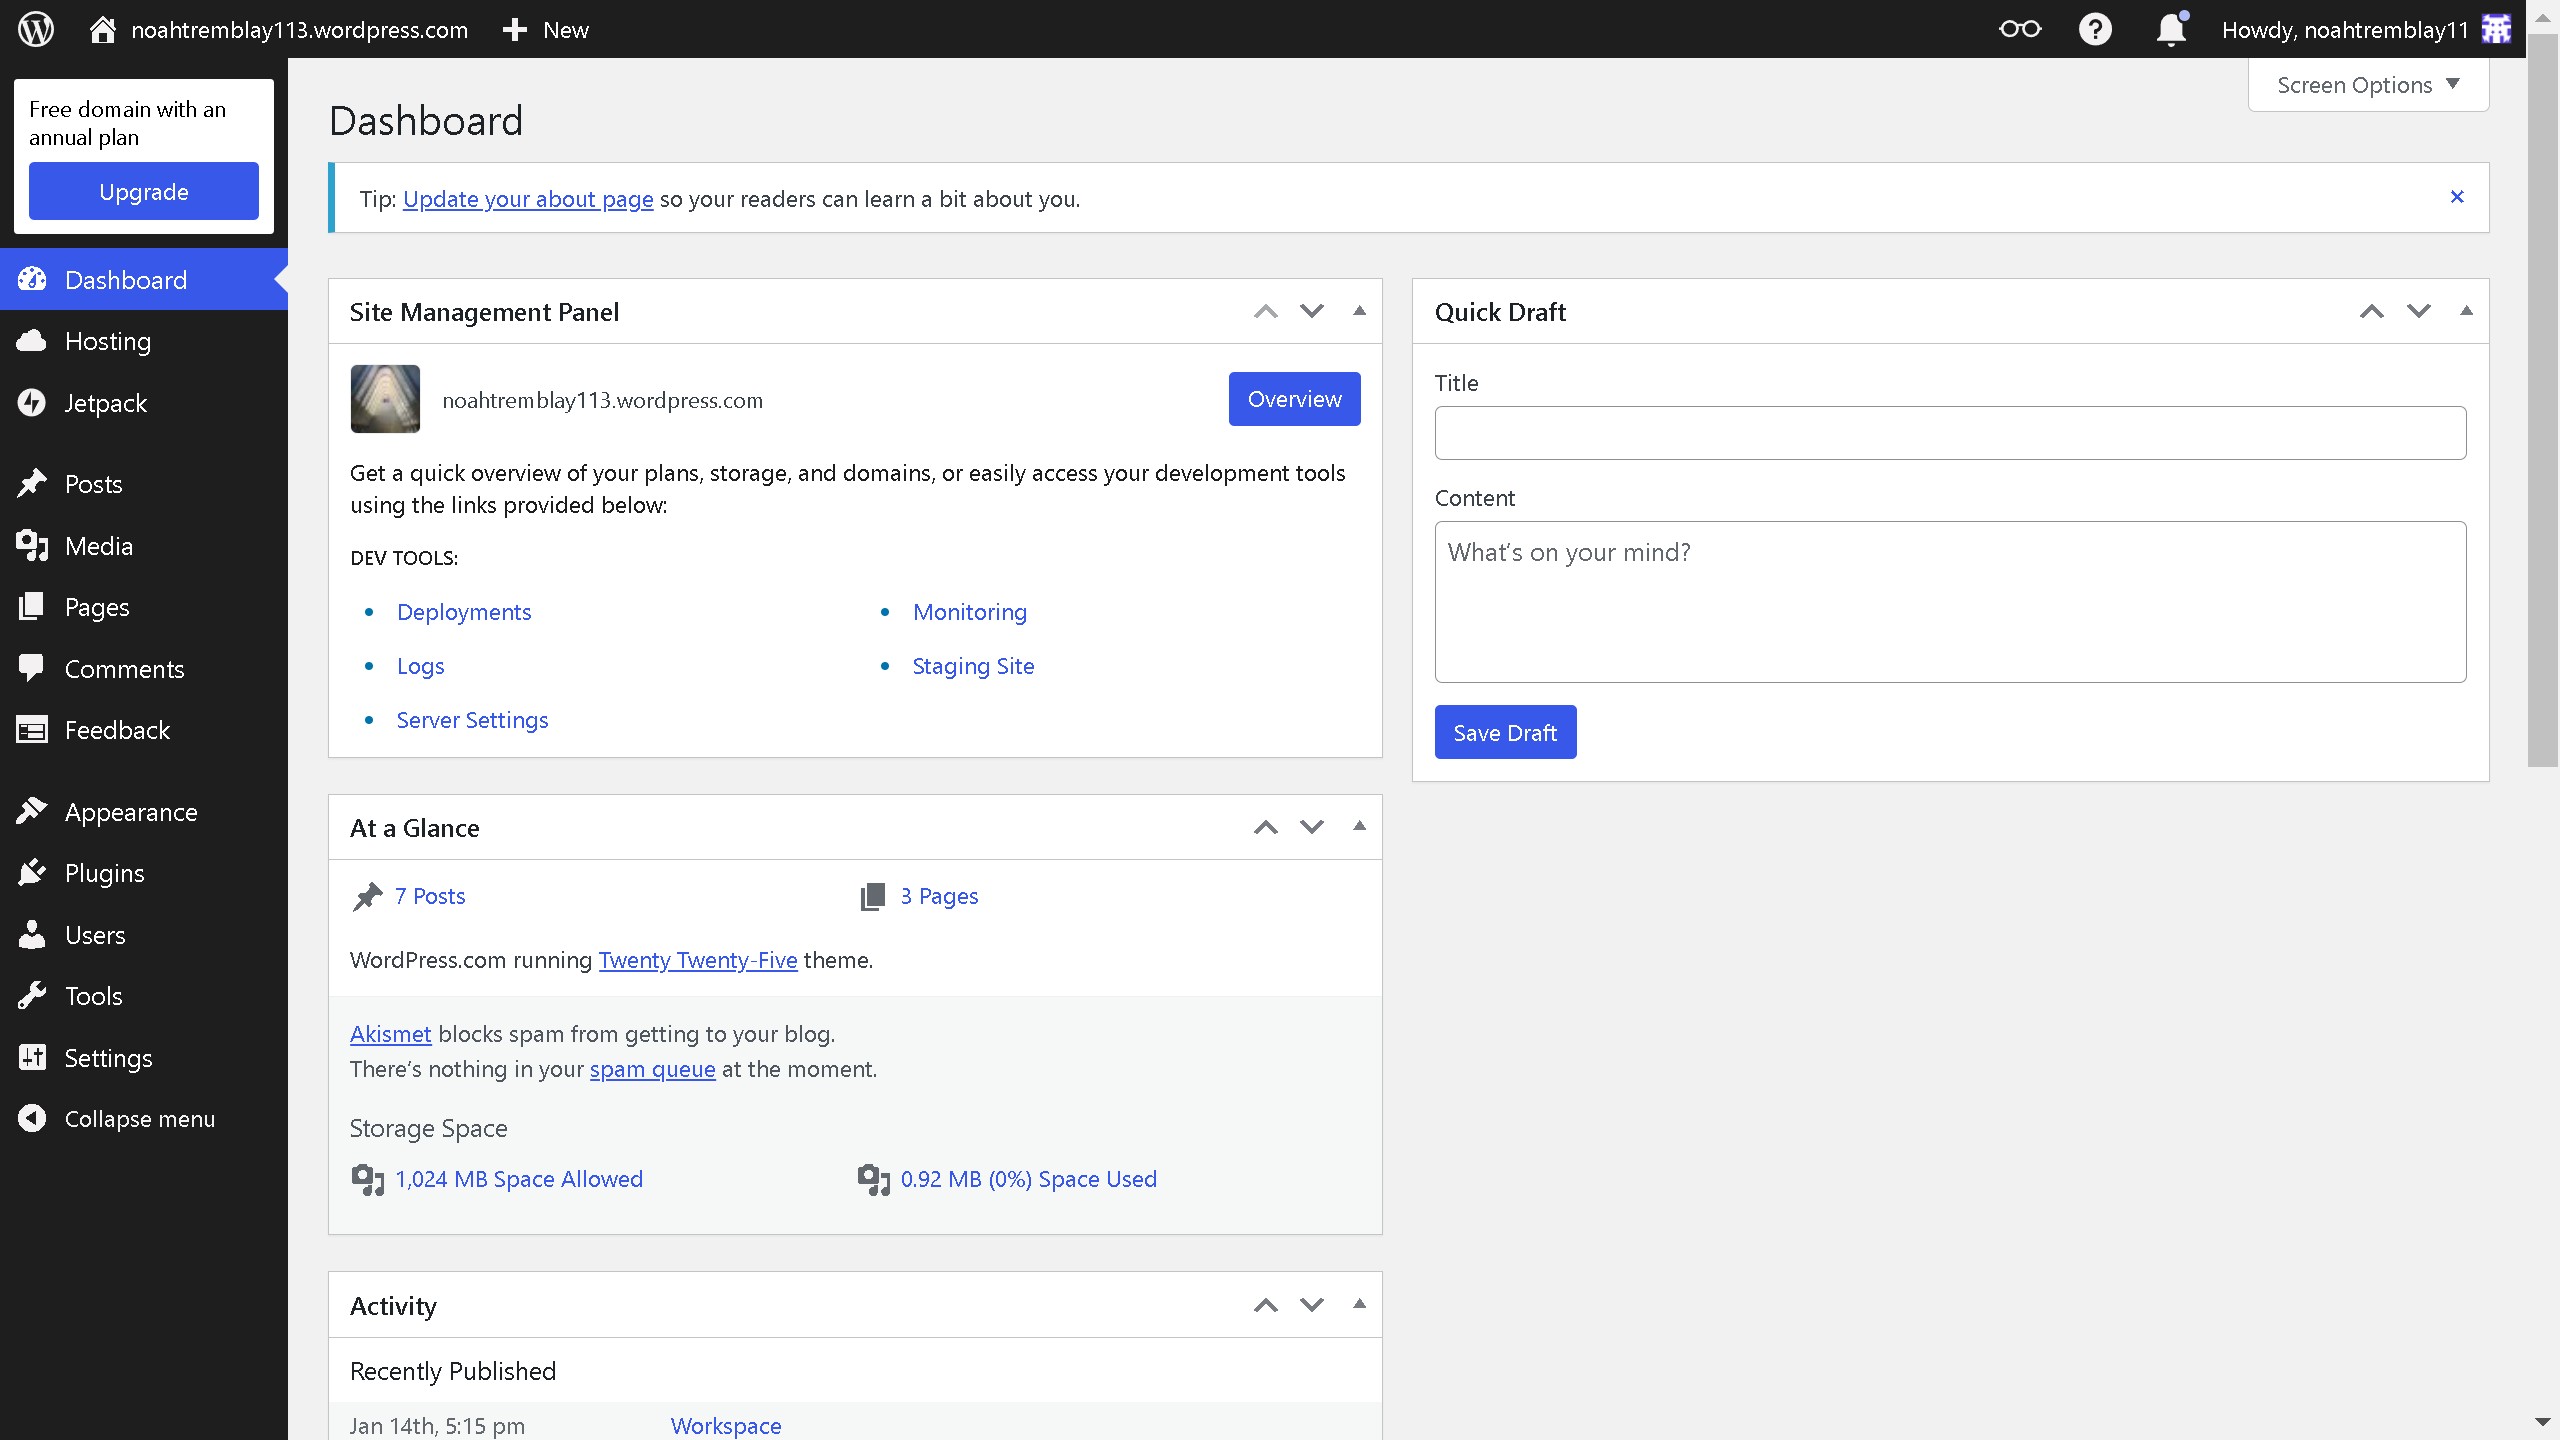Move the Activity widget up
2560x1440 pixels.
(1265, 1304)
